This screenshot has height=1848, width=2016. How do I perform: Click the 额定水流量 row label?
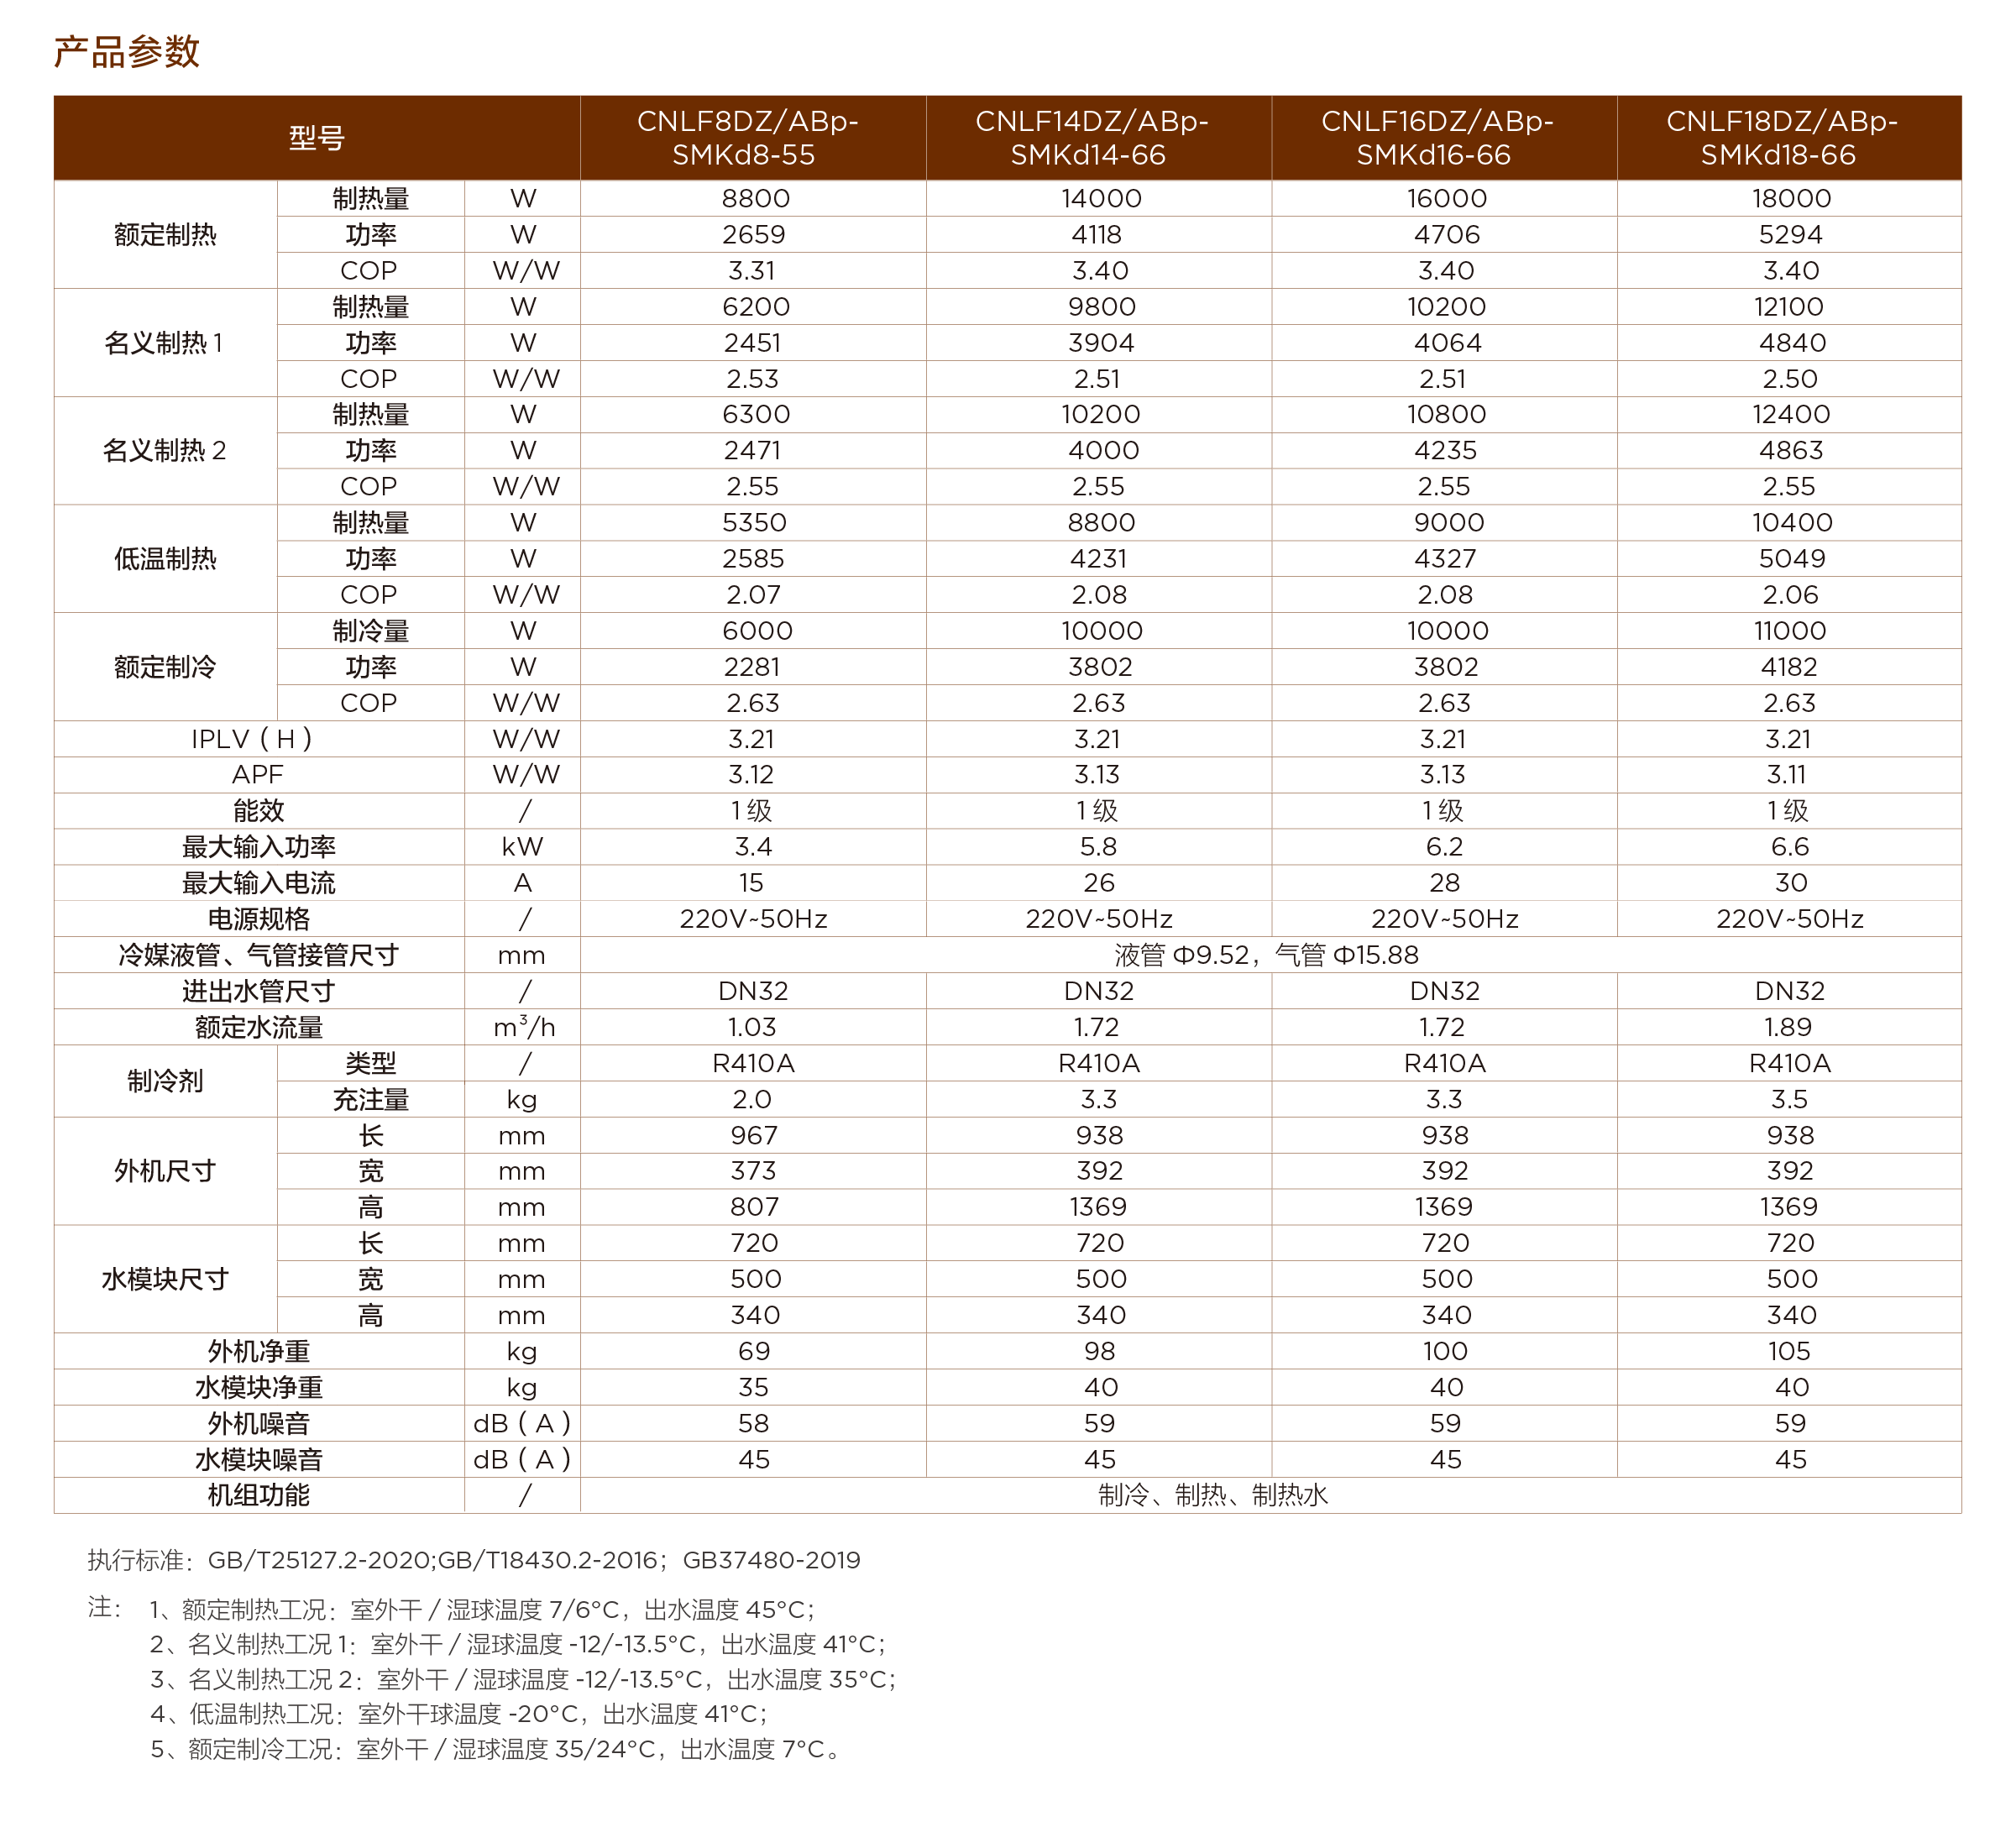[x=258, y=1027]
